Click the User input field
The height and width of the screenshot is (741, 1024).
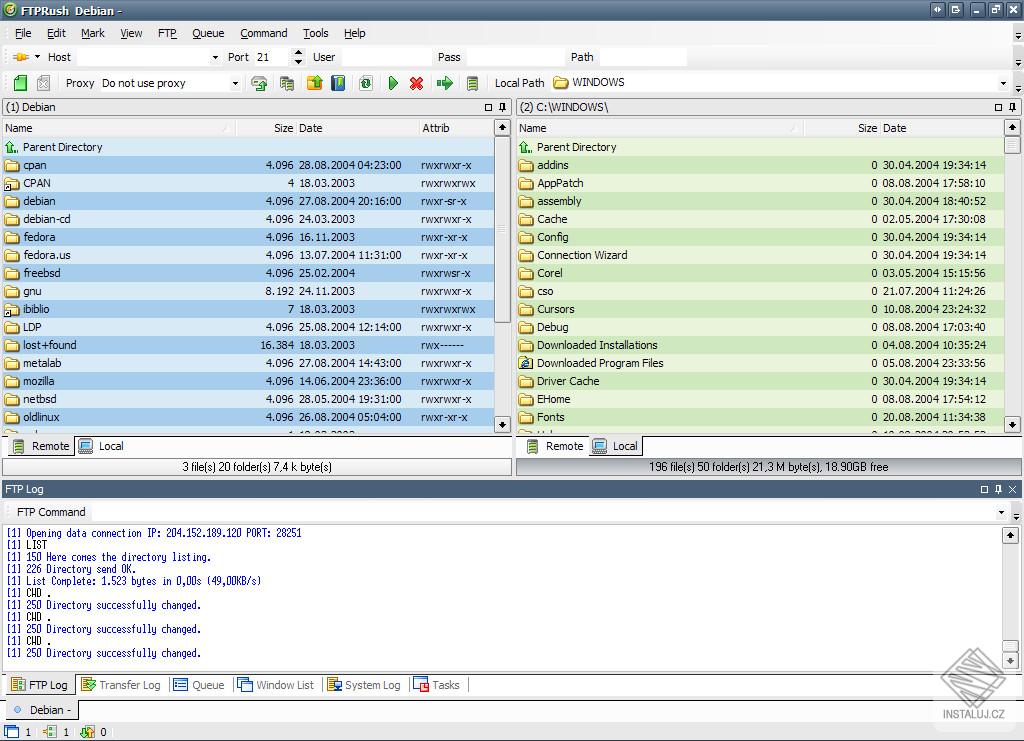tap(384, 57)
